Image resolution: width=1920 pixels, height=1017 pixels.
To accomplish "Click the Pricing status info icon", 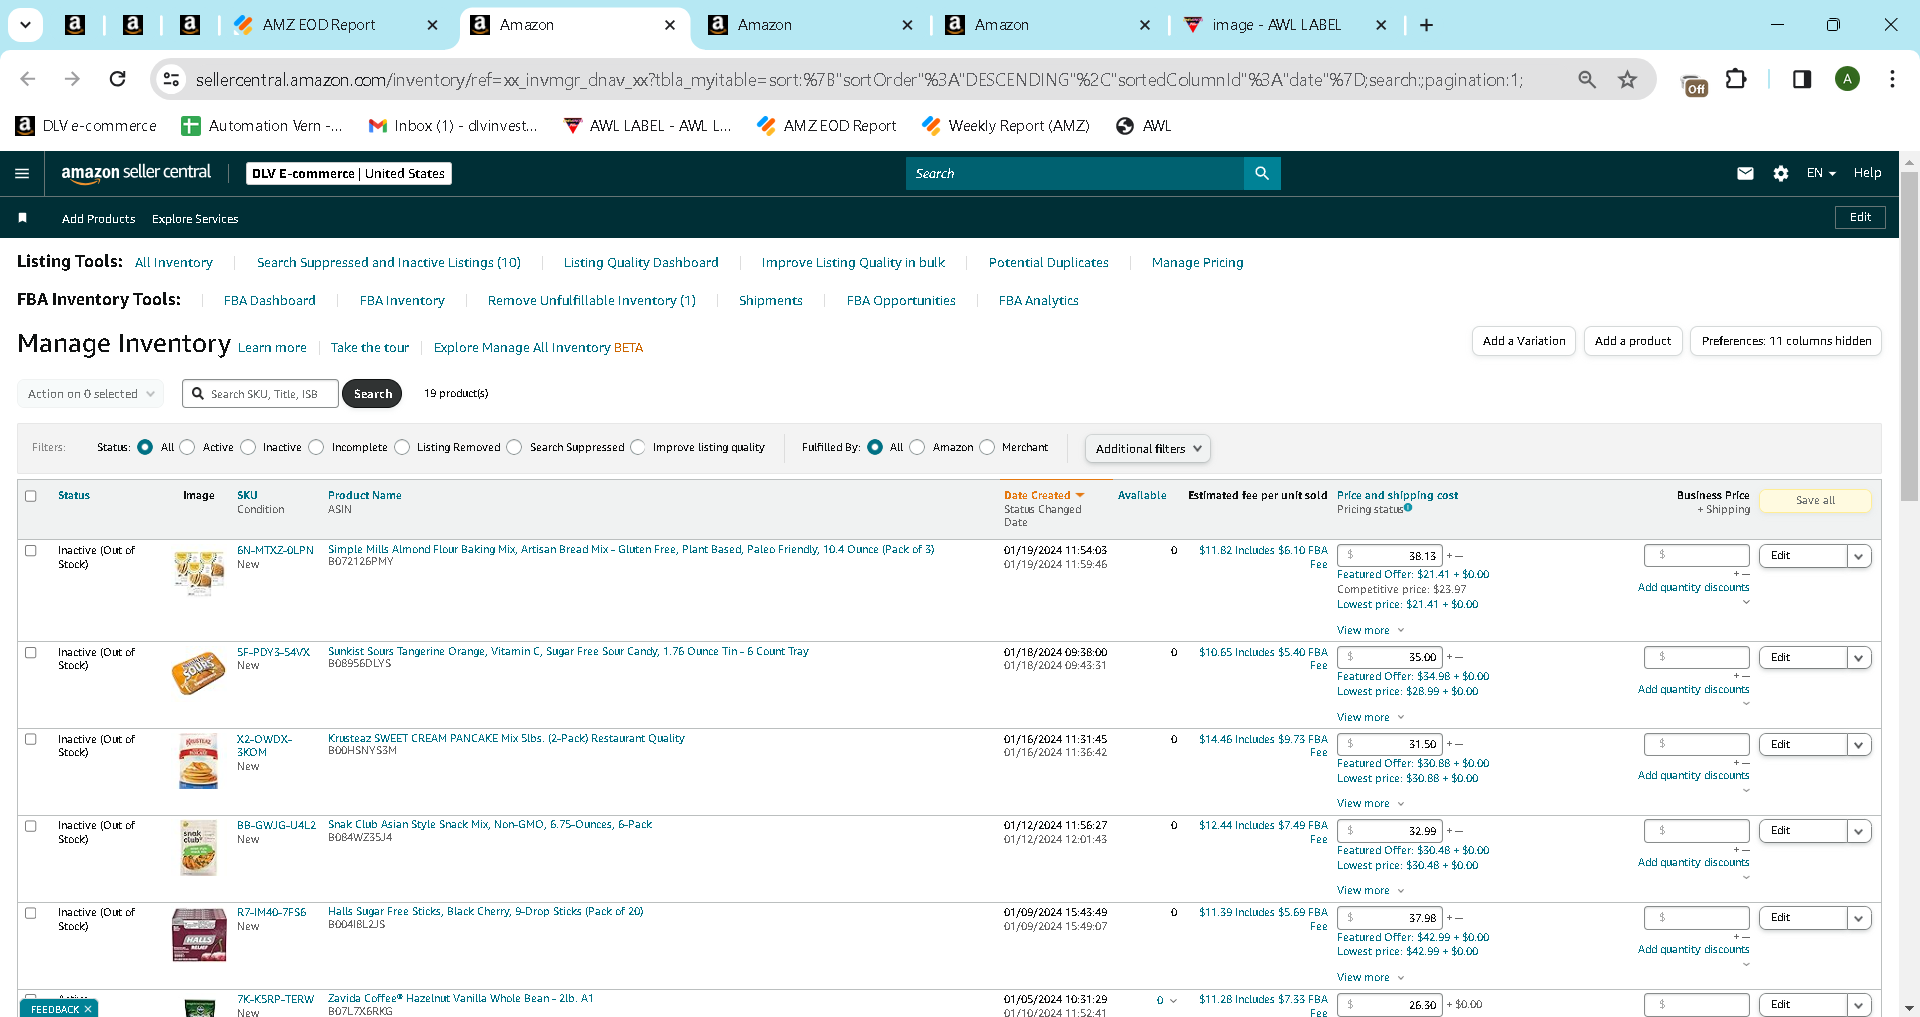I will (x=1408, y=508).
